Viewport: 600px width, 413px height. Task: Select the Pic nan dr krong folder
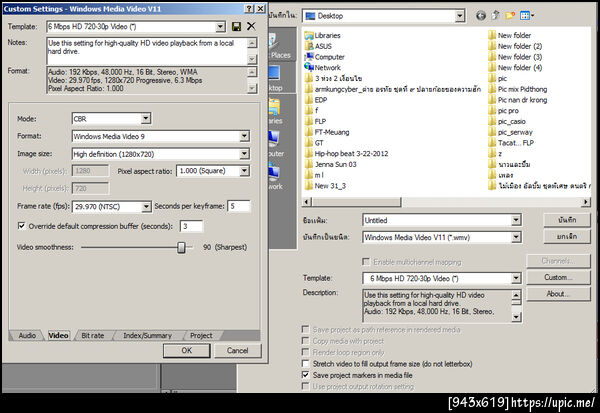(x=518, y=100)
